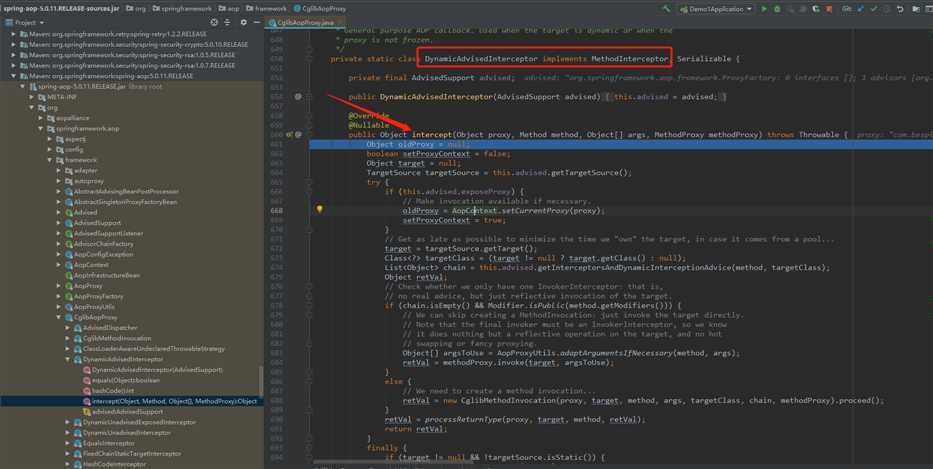Set breakpoint at line 668 gutter
This screenshot has height=469, width=933.
298,211
